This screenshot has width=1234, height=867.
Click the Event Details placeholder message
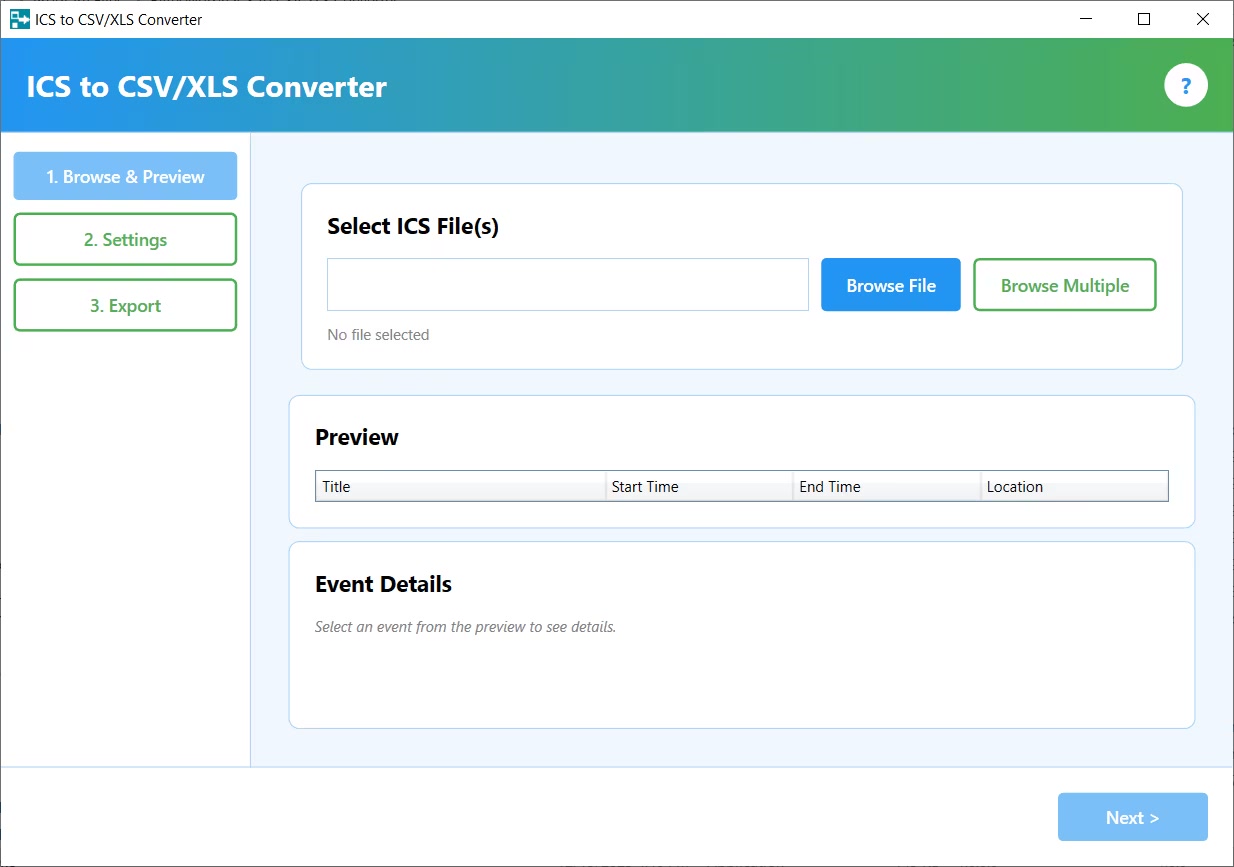tap(465, 628)
